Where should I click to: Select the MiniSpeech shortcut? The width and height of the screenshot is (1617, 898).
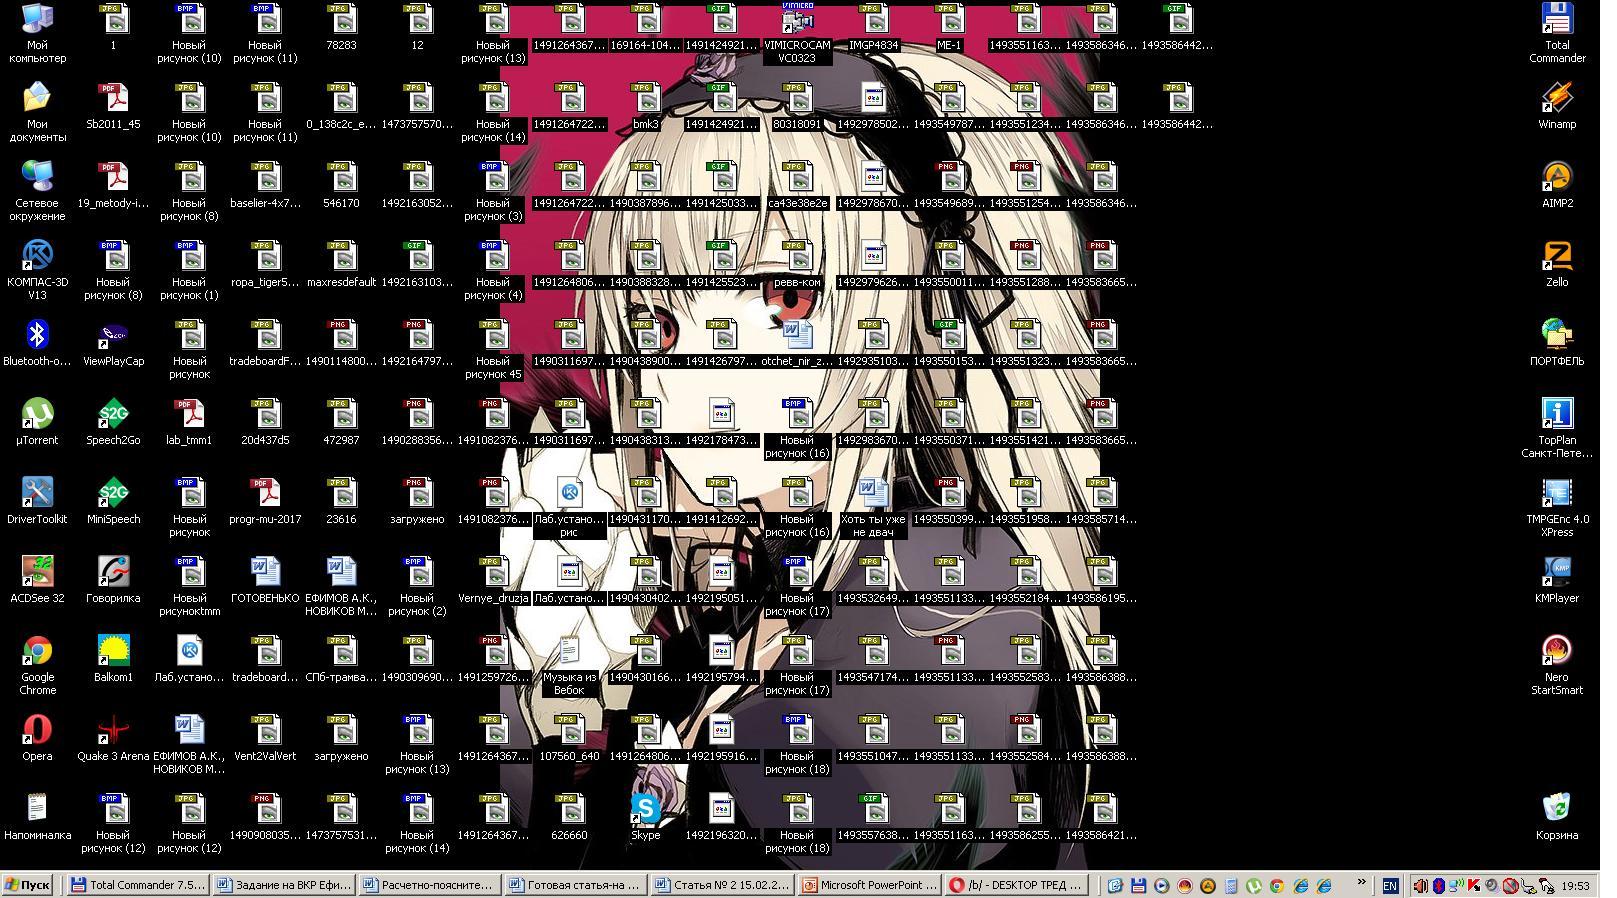[113, 501]
